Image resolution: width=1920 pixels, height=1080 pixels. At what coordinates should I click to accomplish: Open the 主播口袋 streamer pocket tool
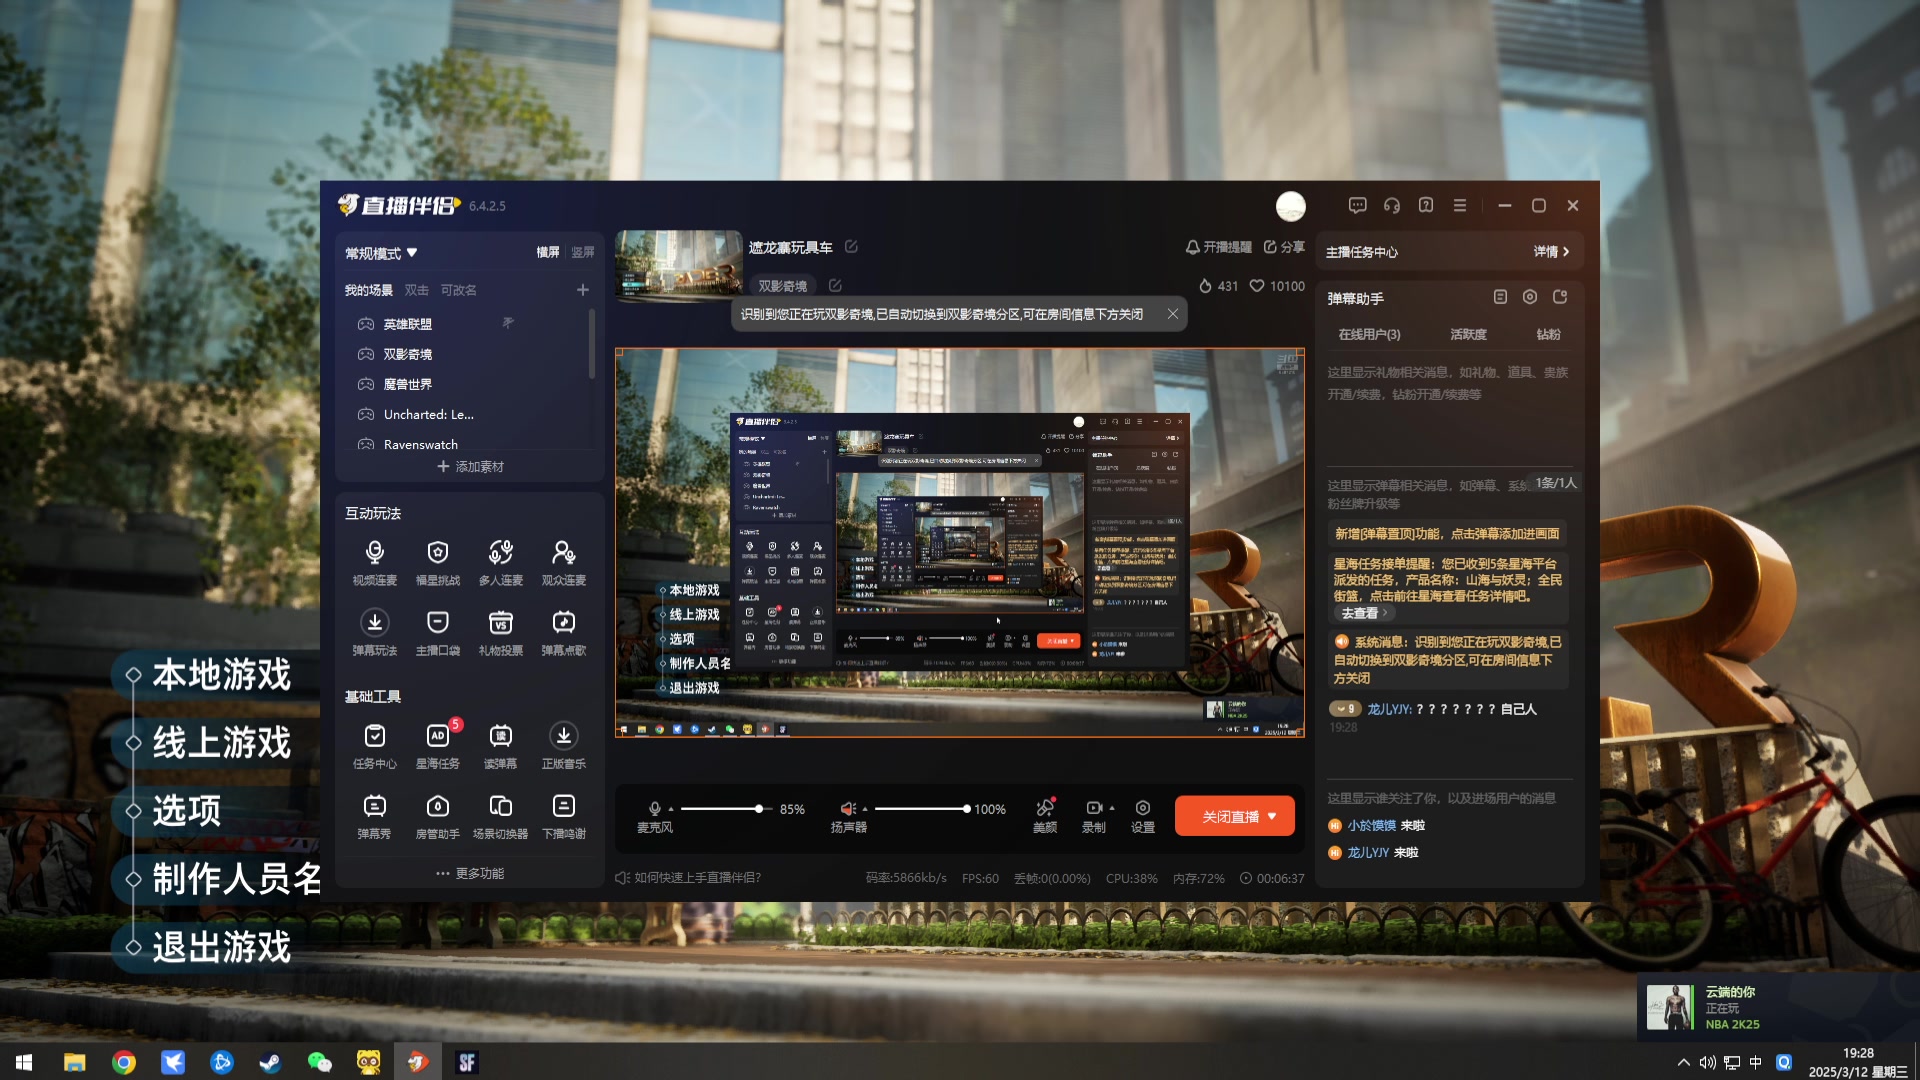pos(437,632)
